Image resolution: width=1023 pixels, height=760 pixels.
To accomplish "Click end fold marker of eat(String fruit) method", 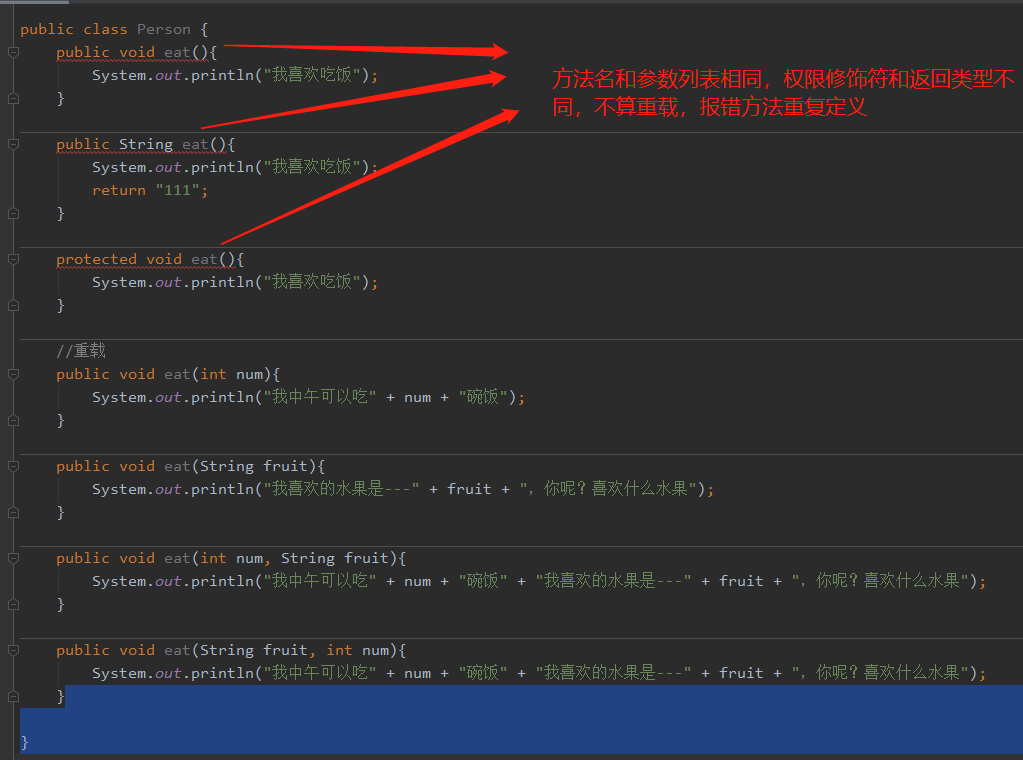I will pyautogui.click(x=13, y=513).
